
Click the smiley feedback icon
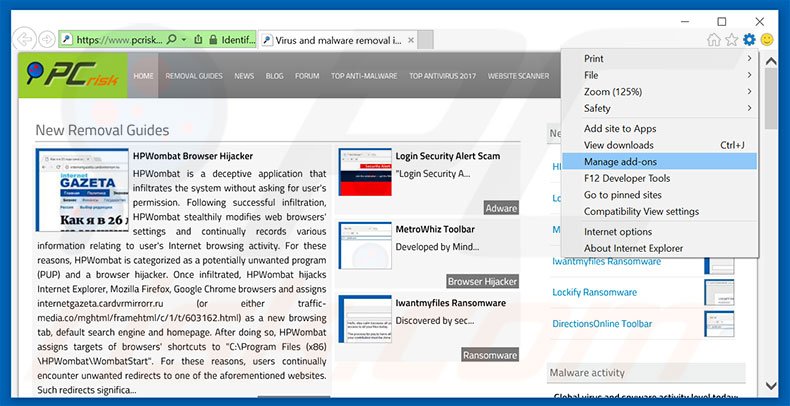point(767,39)
